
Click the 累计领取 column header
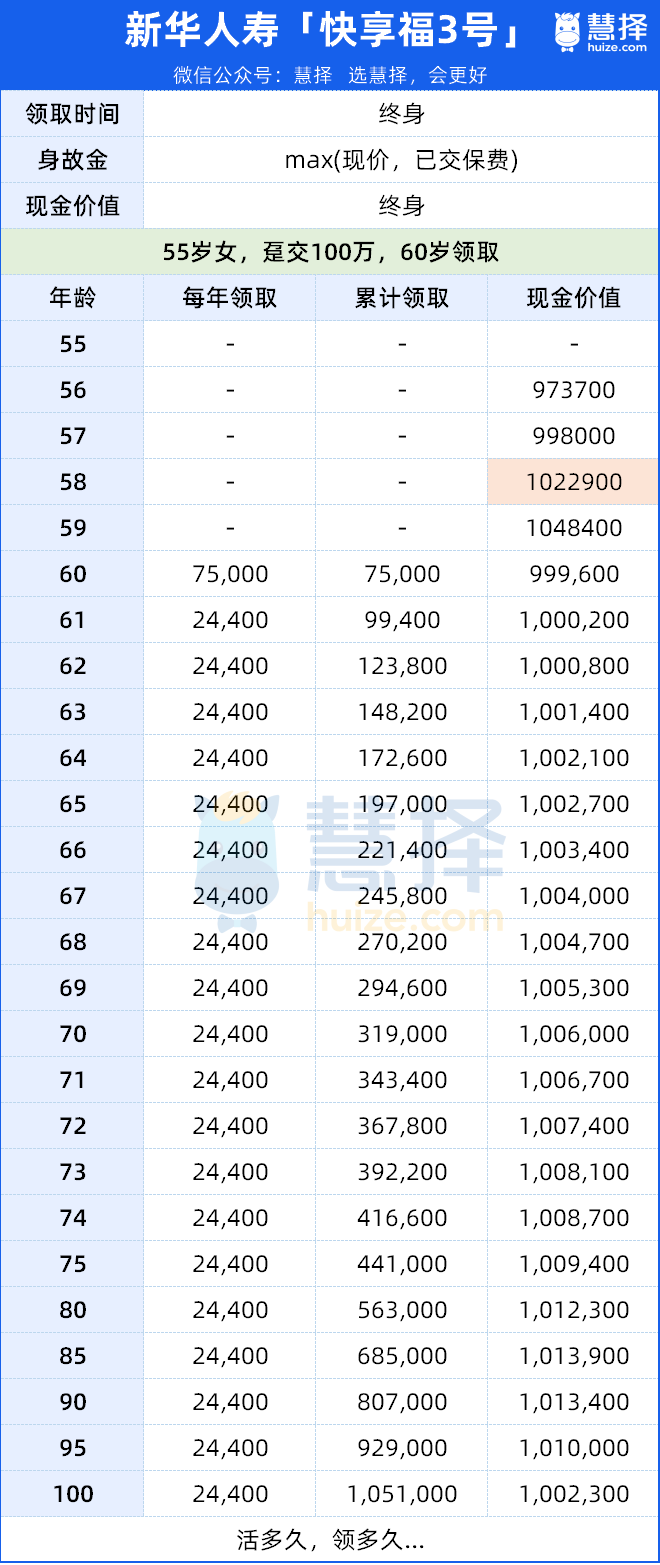point(402,298)
